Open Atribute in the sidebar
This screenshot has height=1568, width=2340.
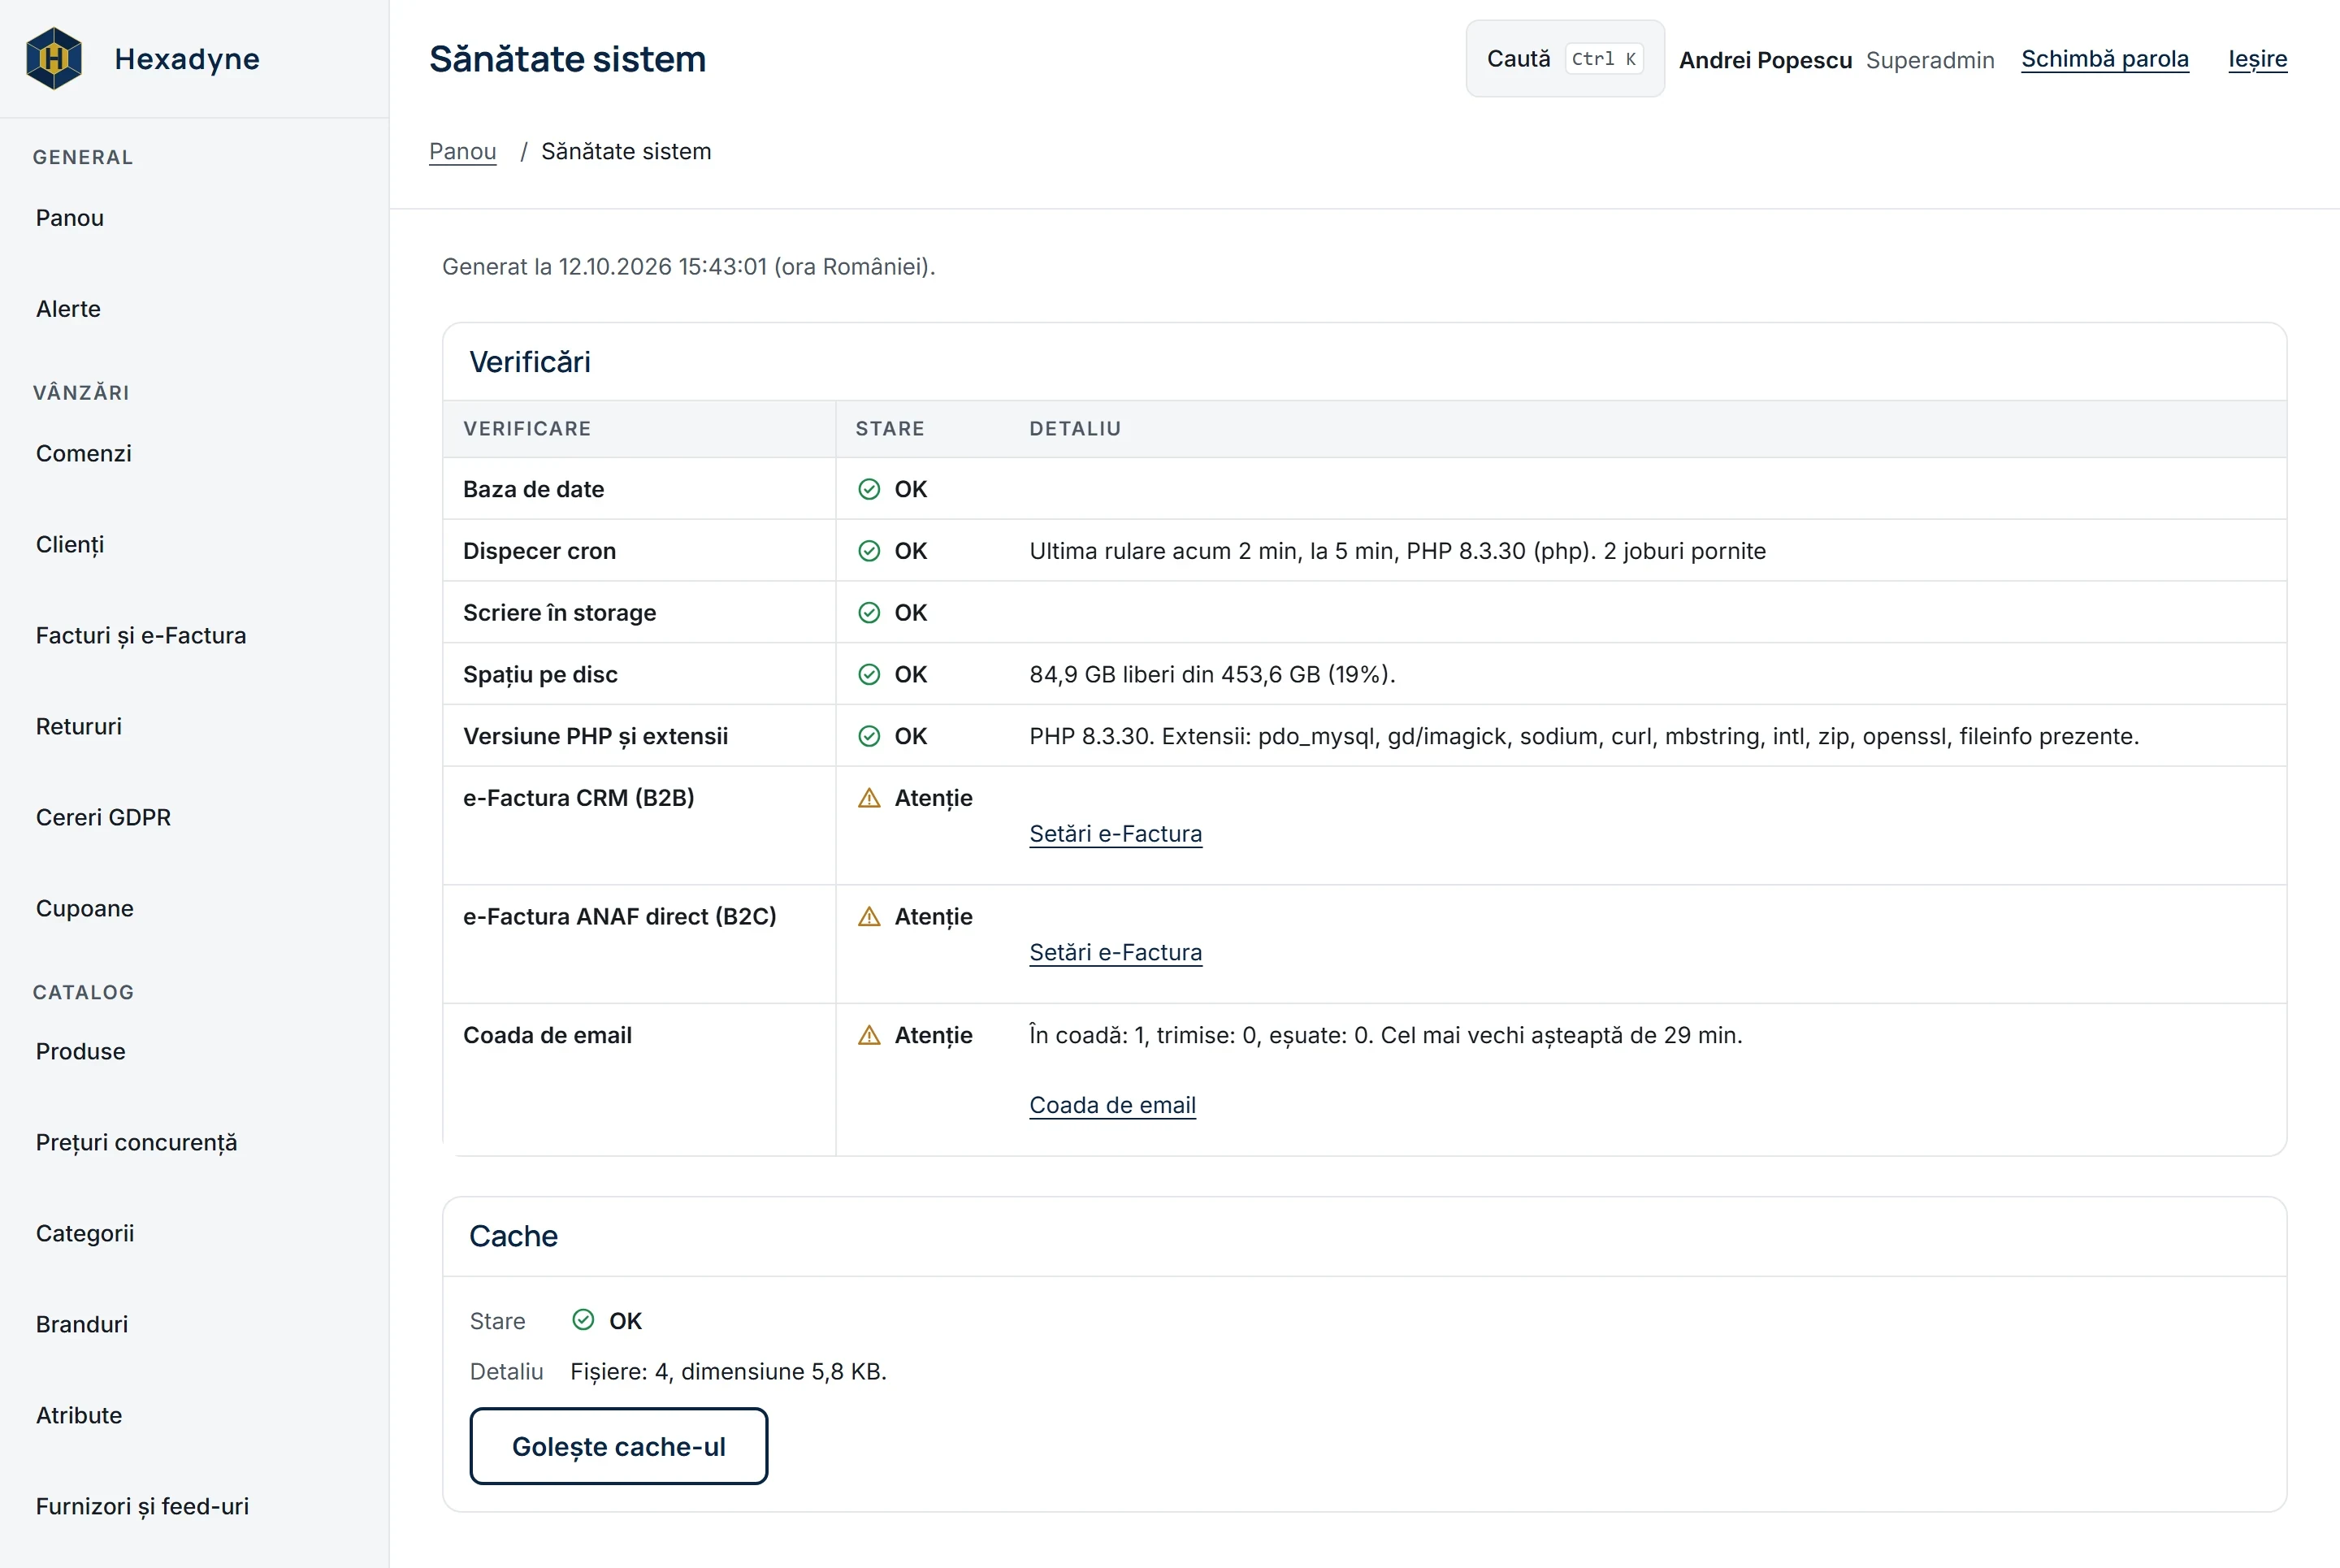pos(79,1415)
